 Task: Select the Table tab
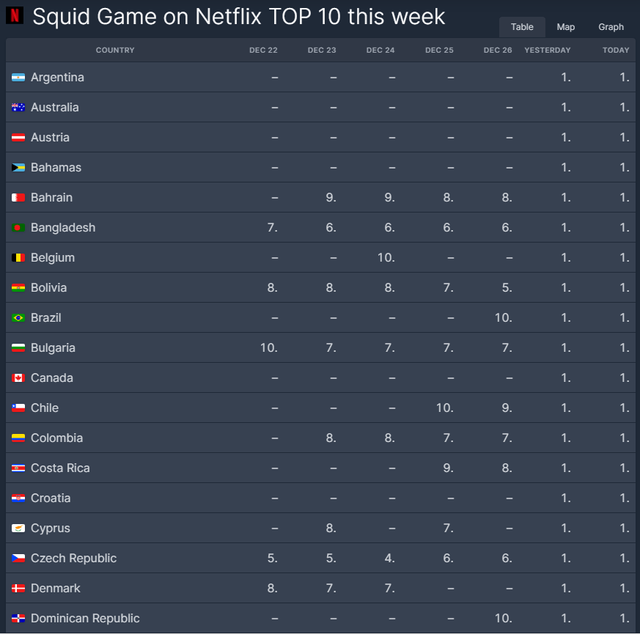[x=522, y=27]
